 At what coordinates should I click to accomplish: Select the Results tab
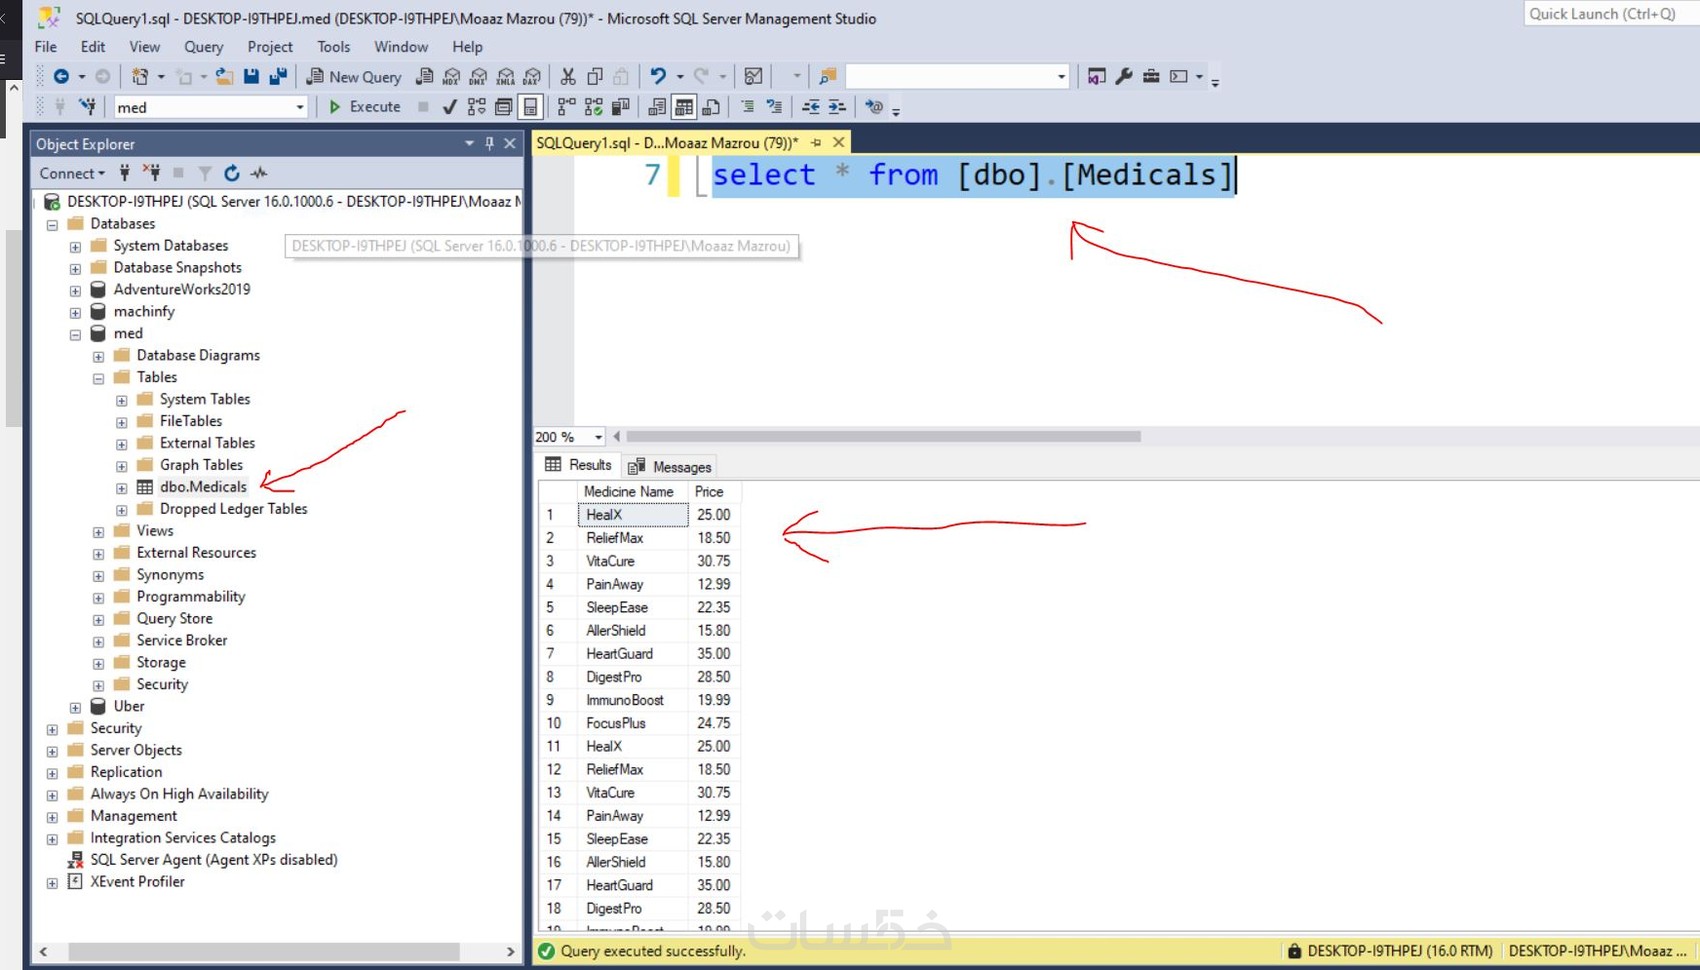click(x=579, y=465)
